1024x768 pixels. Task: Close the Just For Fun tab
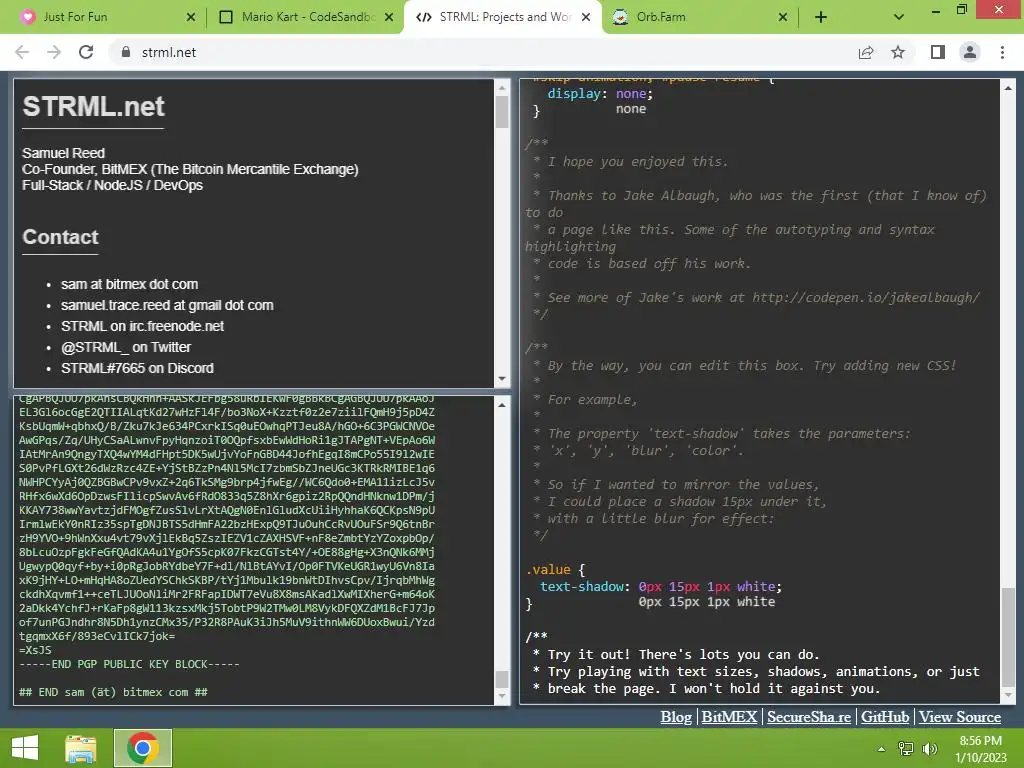[x=191, y=17]
